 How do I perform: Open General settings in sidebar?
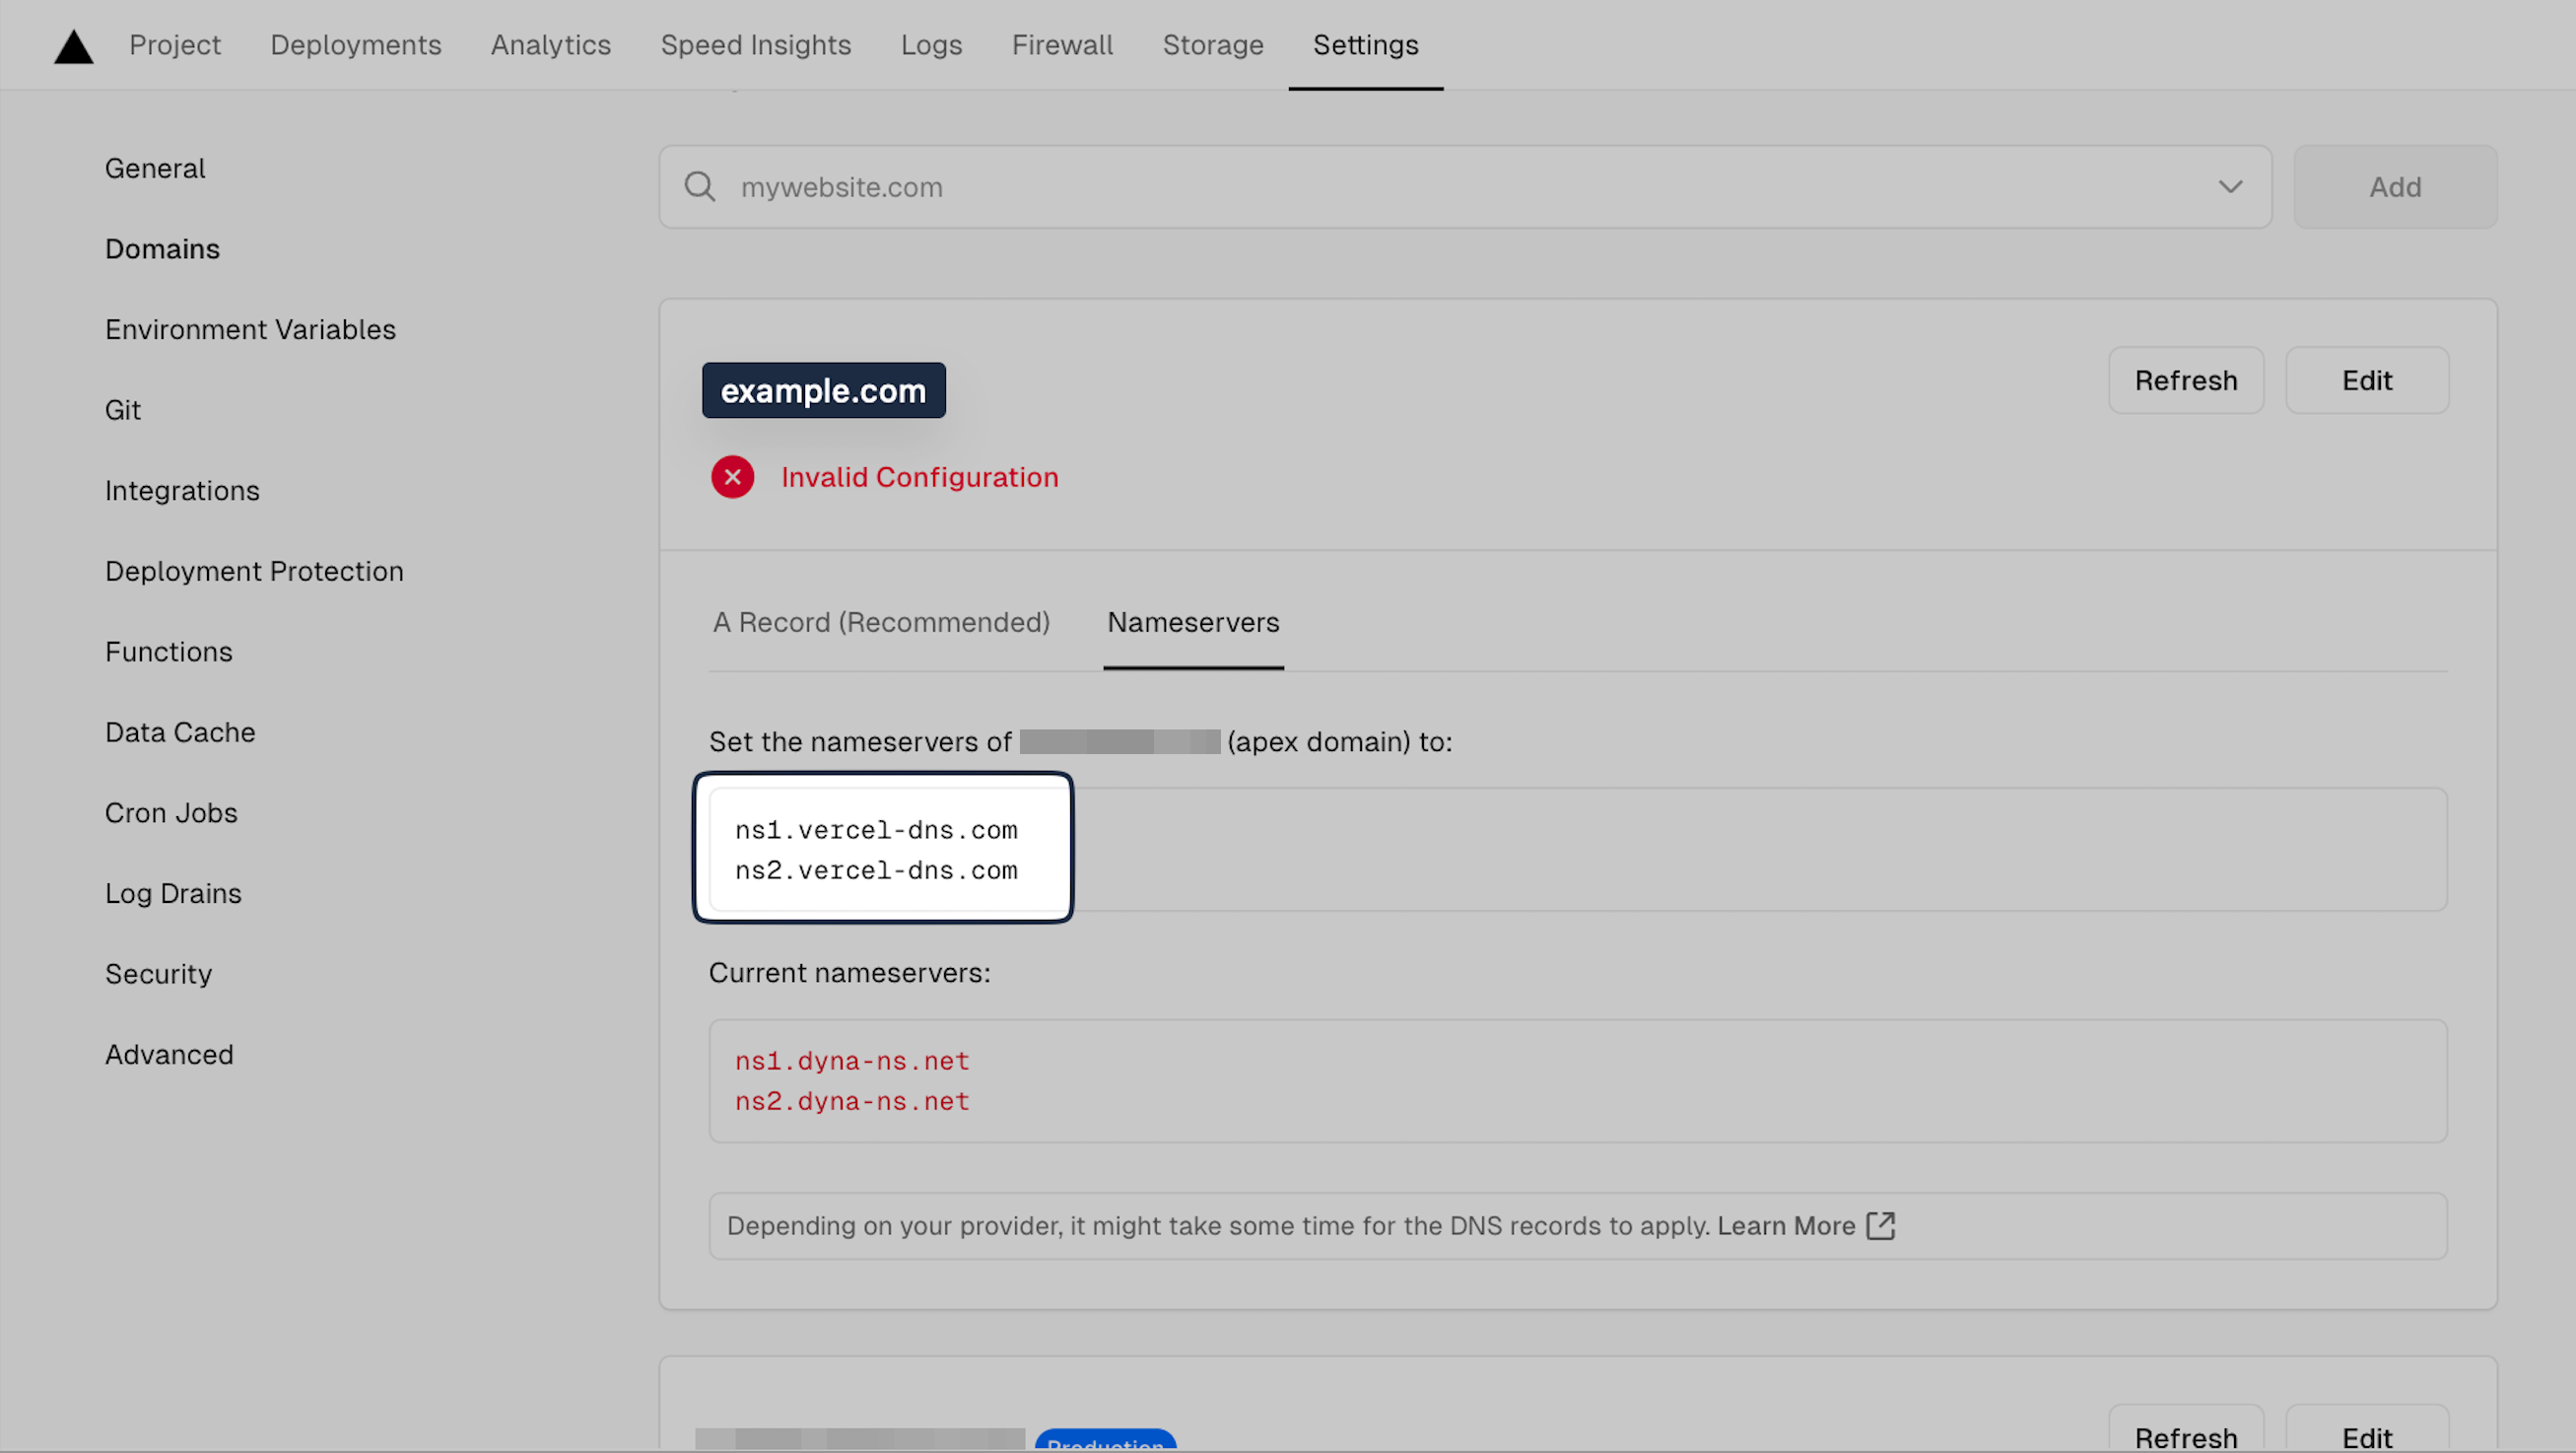click(x=155, y=169)
